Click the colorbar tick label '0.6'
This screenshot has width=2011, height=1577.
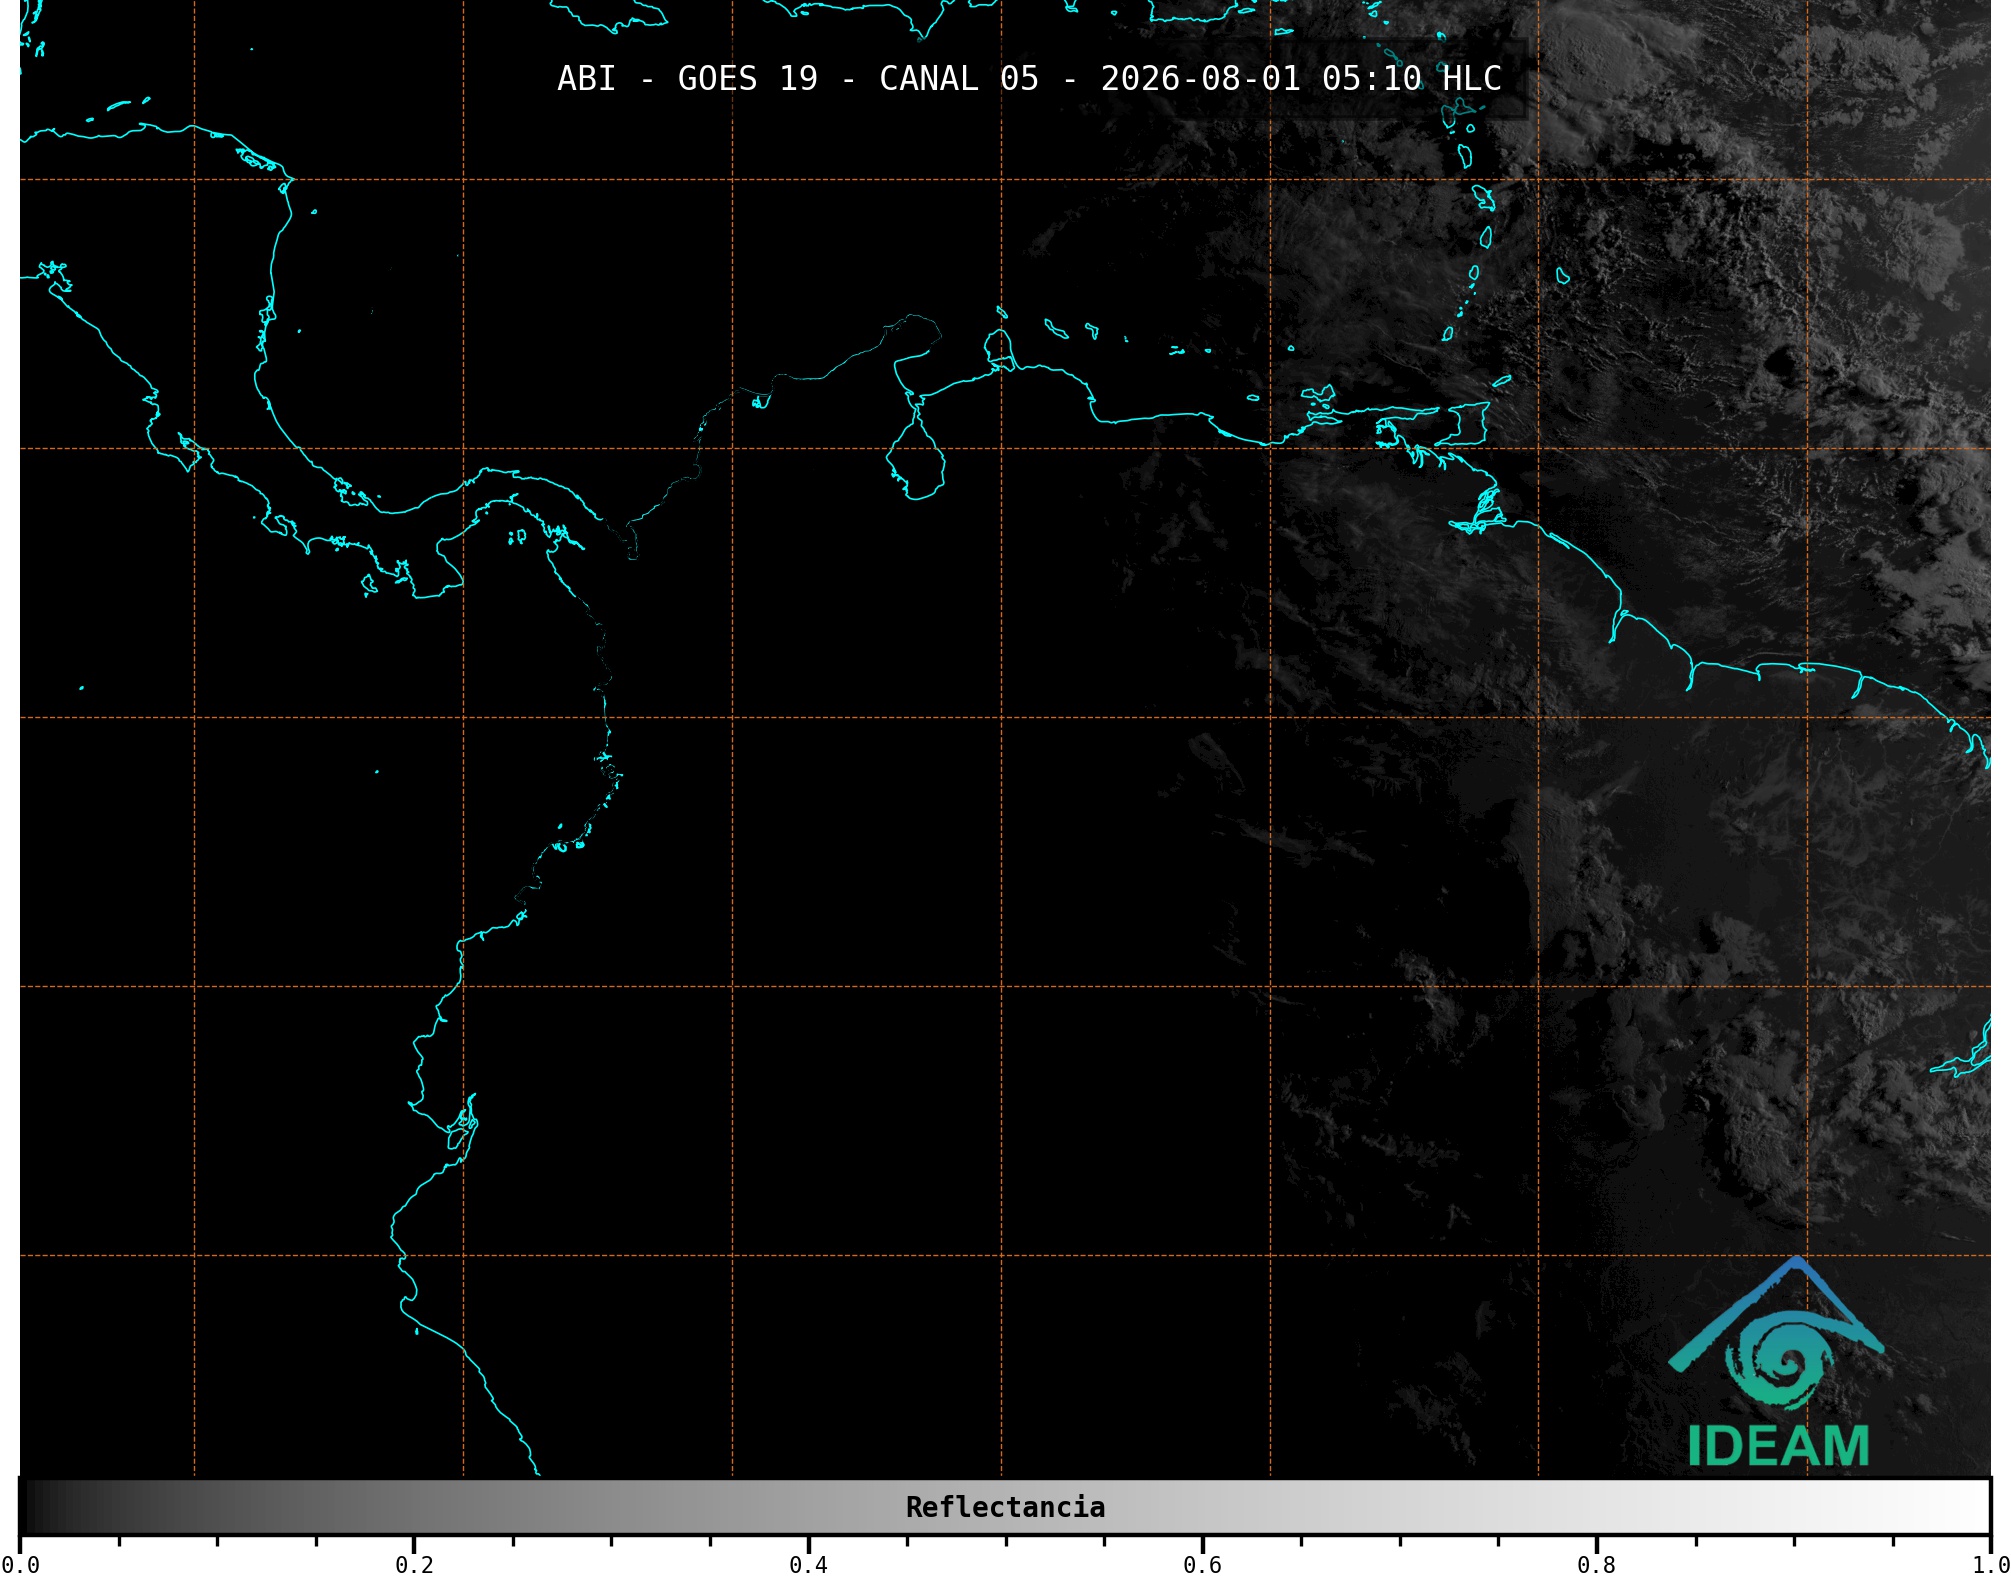pos(1202,1565)
